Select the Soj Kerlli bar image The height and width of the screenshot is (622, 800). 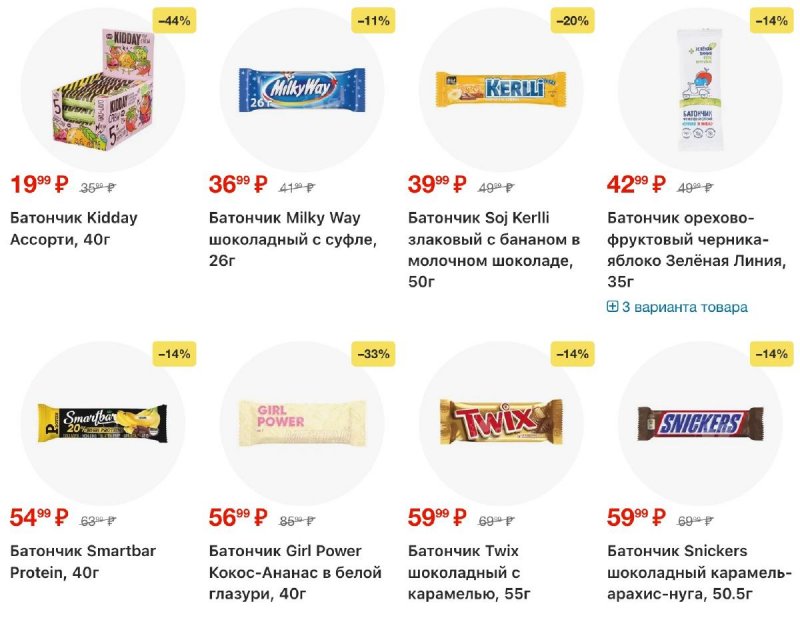point(501,90)
